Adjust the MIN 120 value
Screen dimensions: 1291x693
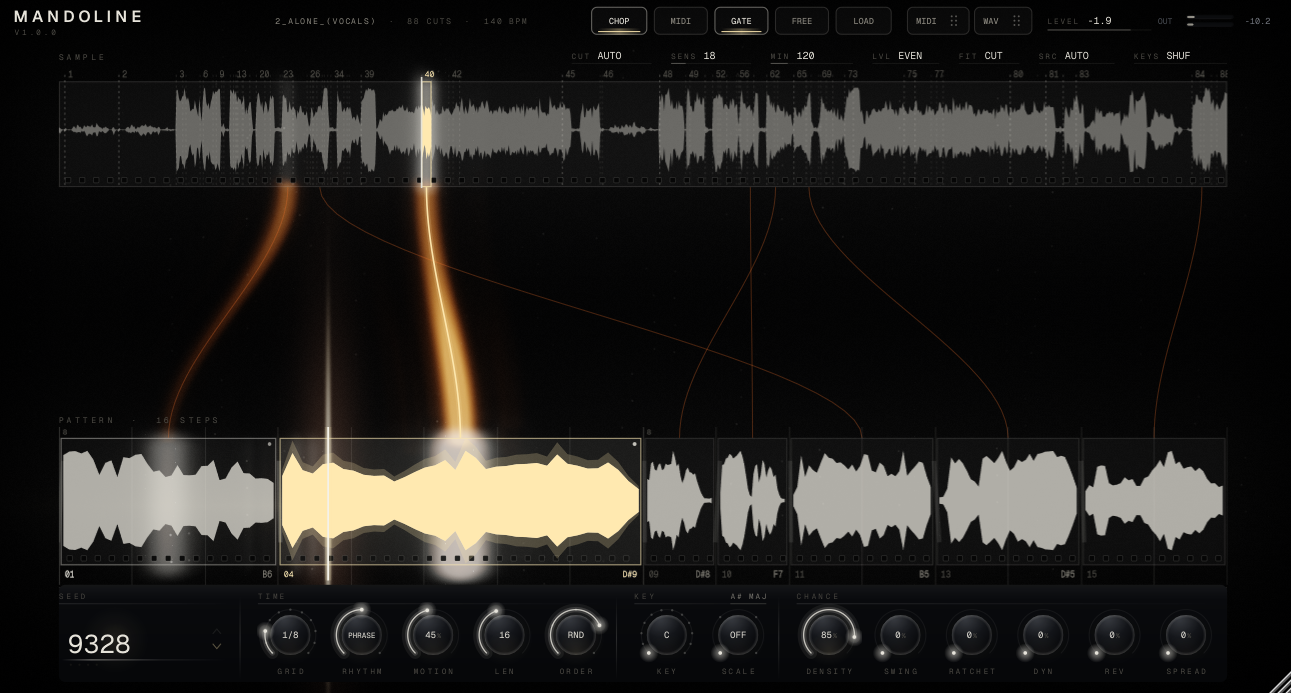click(x=810, y=56)
